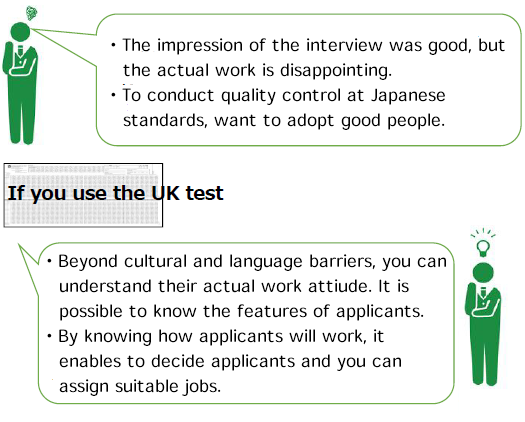Click text 'the actual work is disappointing'
This screenshot has width=525, height=422.
(x=257, y=71)
